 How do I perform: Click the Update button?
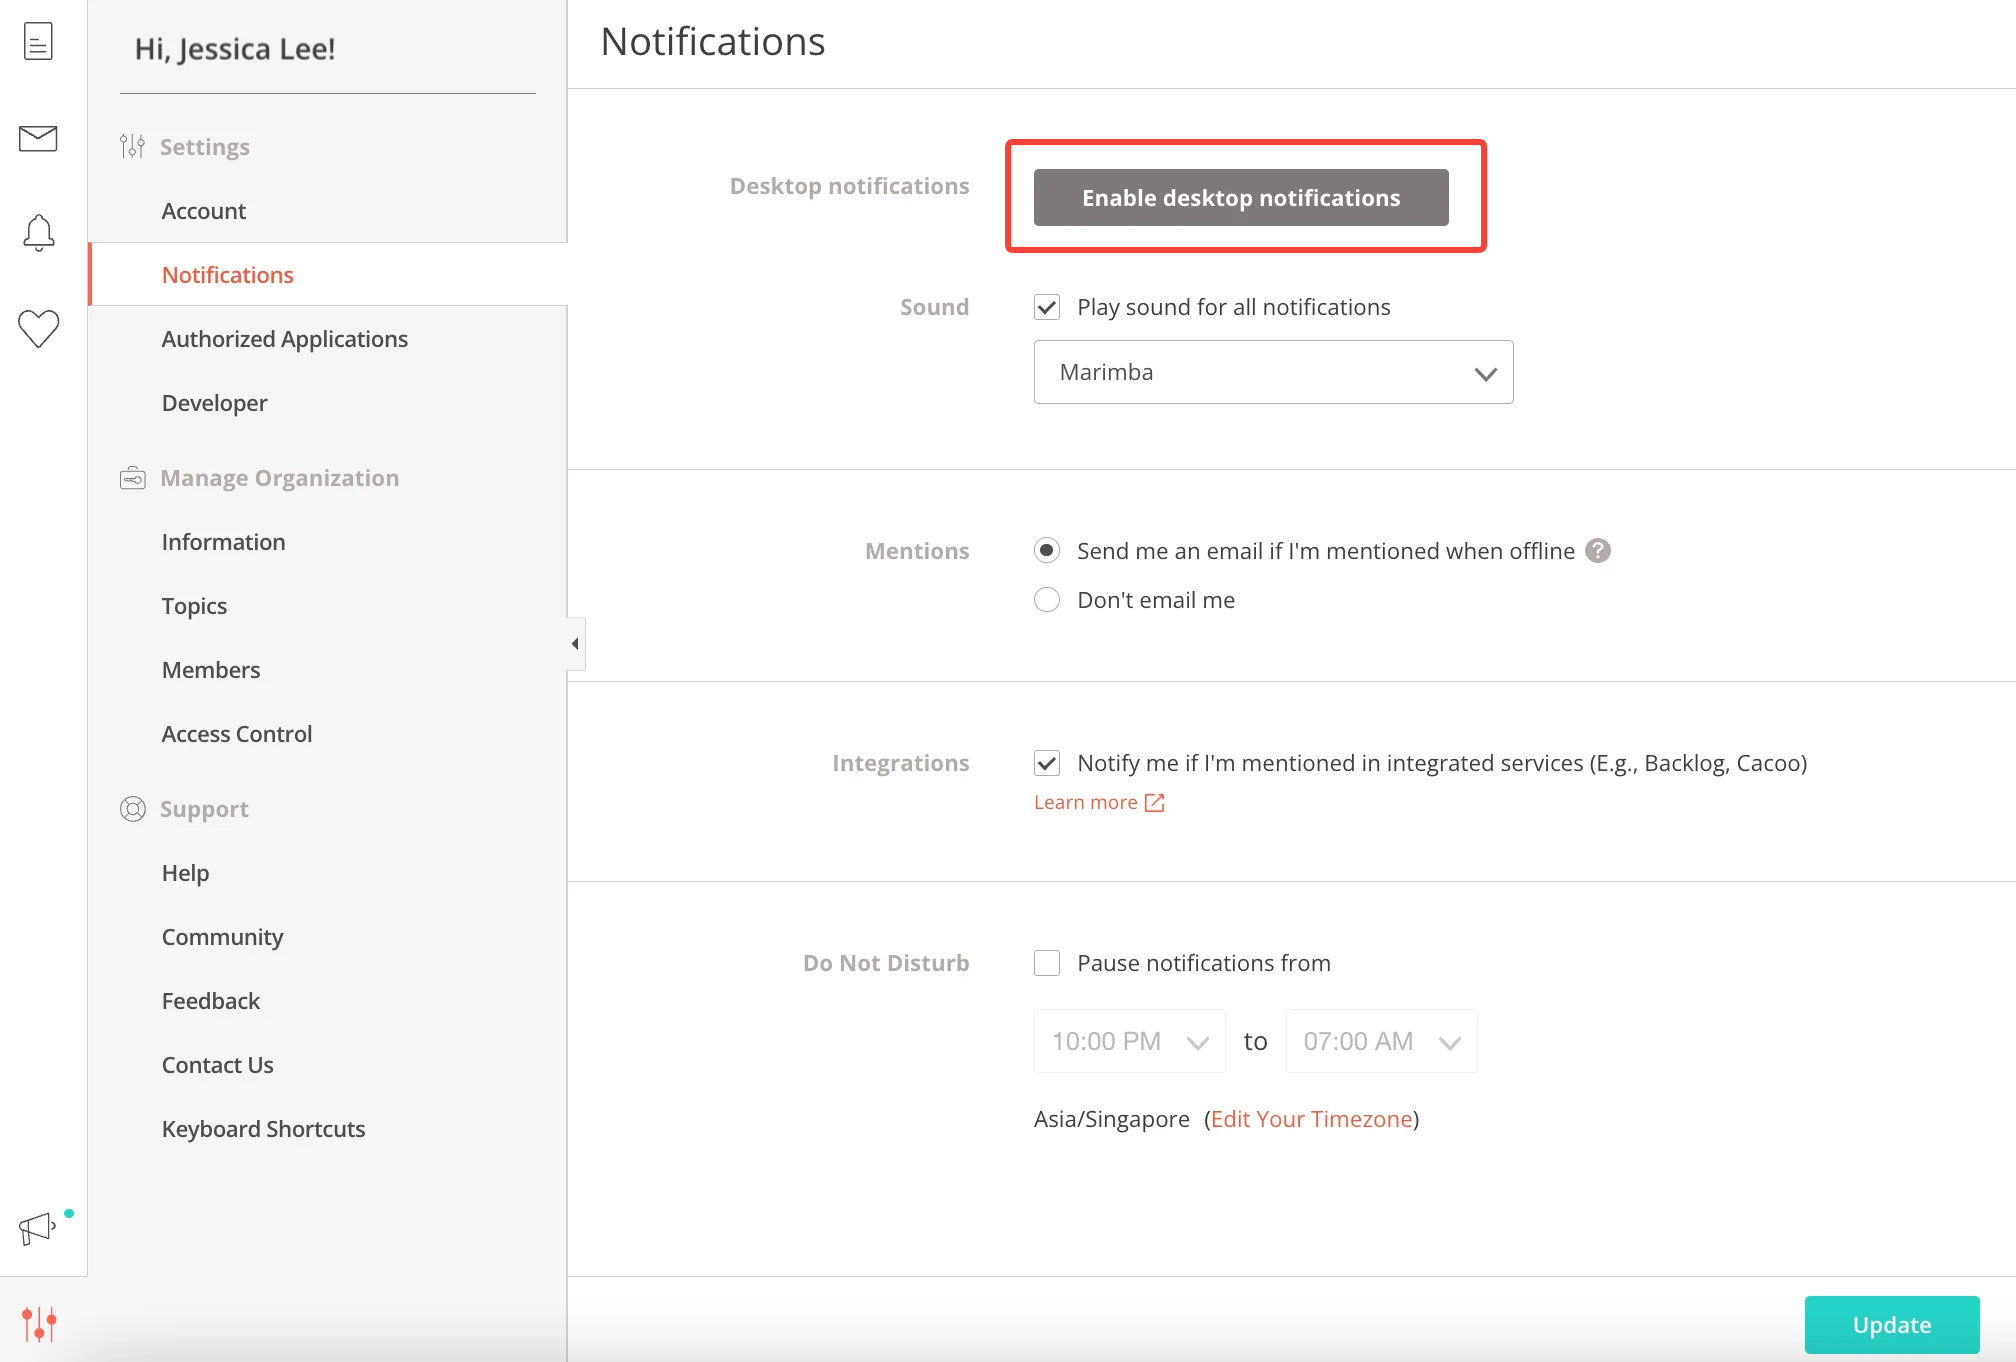[1890, 1324]
